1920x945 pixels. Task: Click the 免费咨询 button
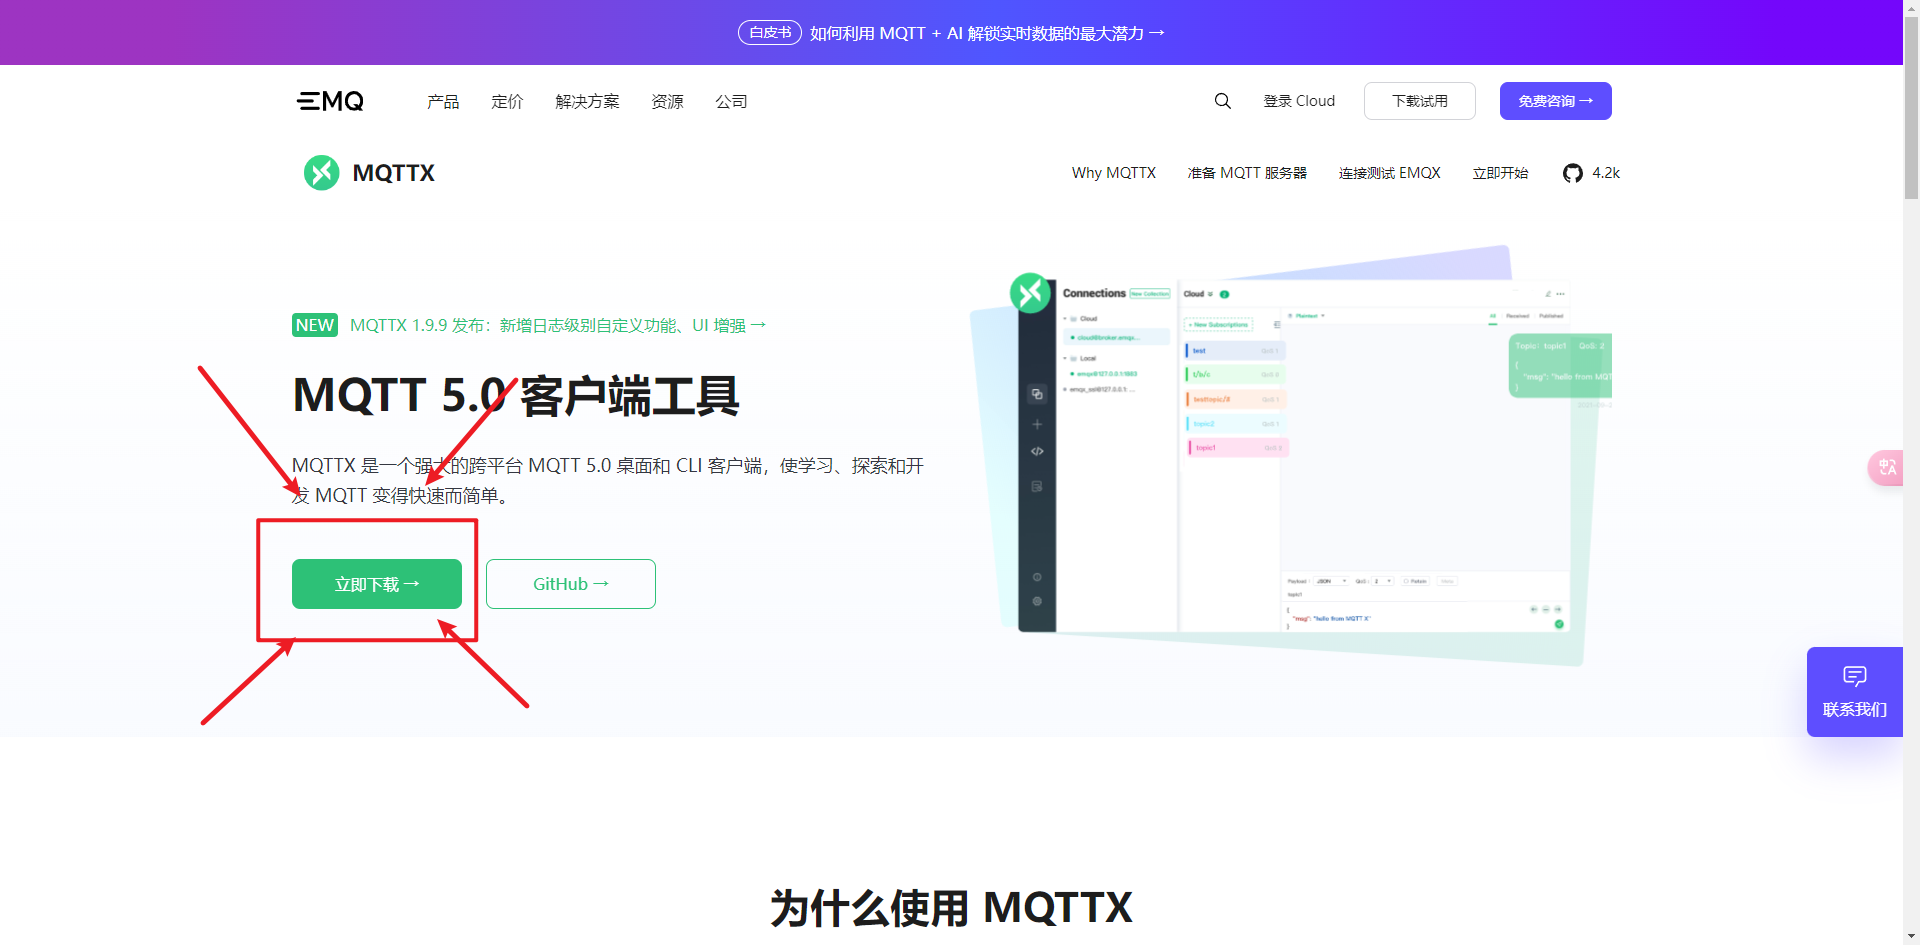1556,101
